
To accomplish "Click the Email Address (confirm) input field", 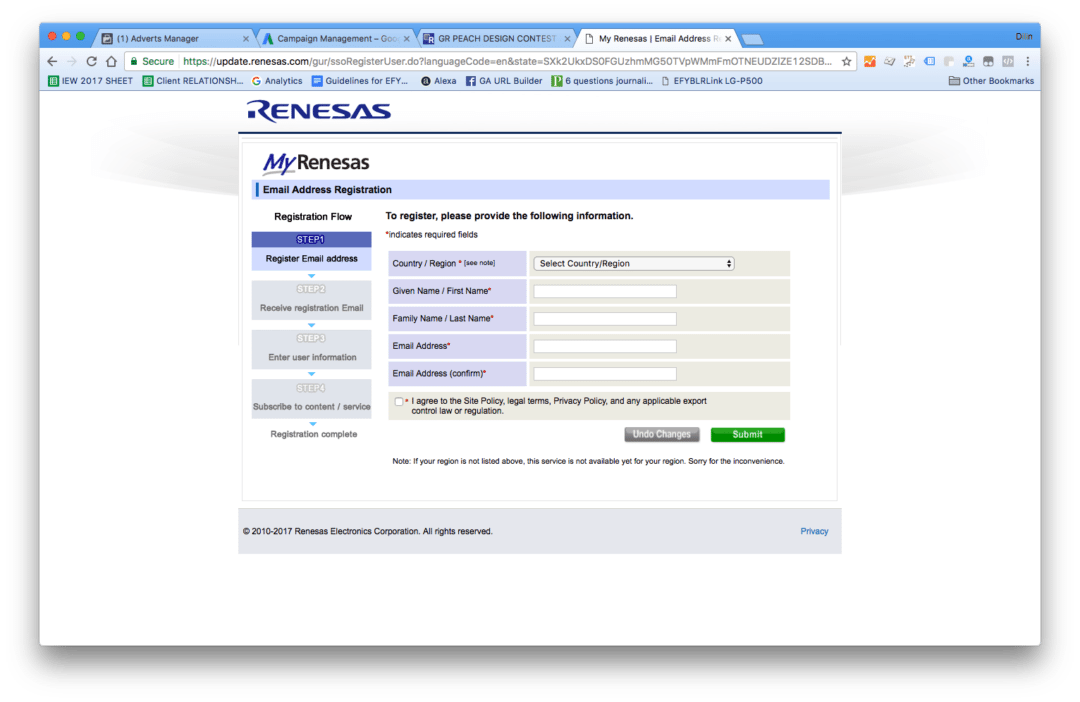I will [x=605, y=374].
